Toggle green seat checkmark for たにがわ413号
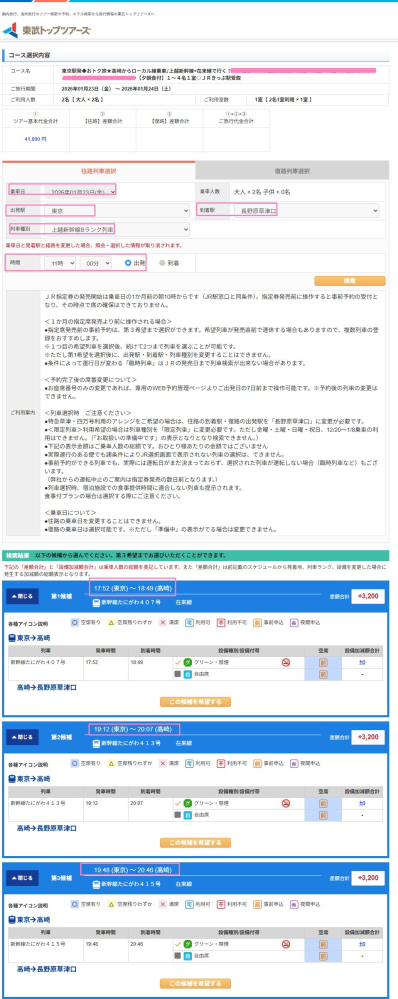Screen dimensions: 398x999 [178, 803]
